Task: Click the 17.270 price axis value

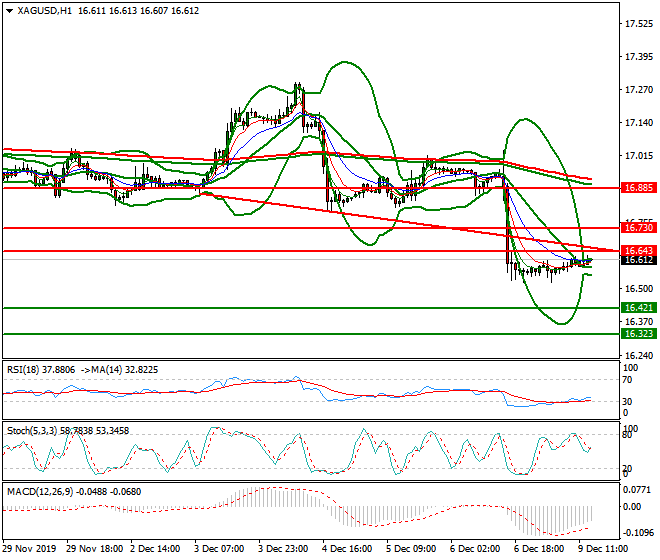Action: tap(639, 90)
